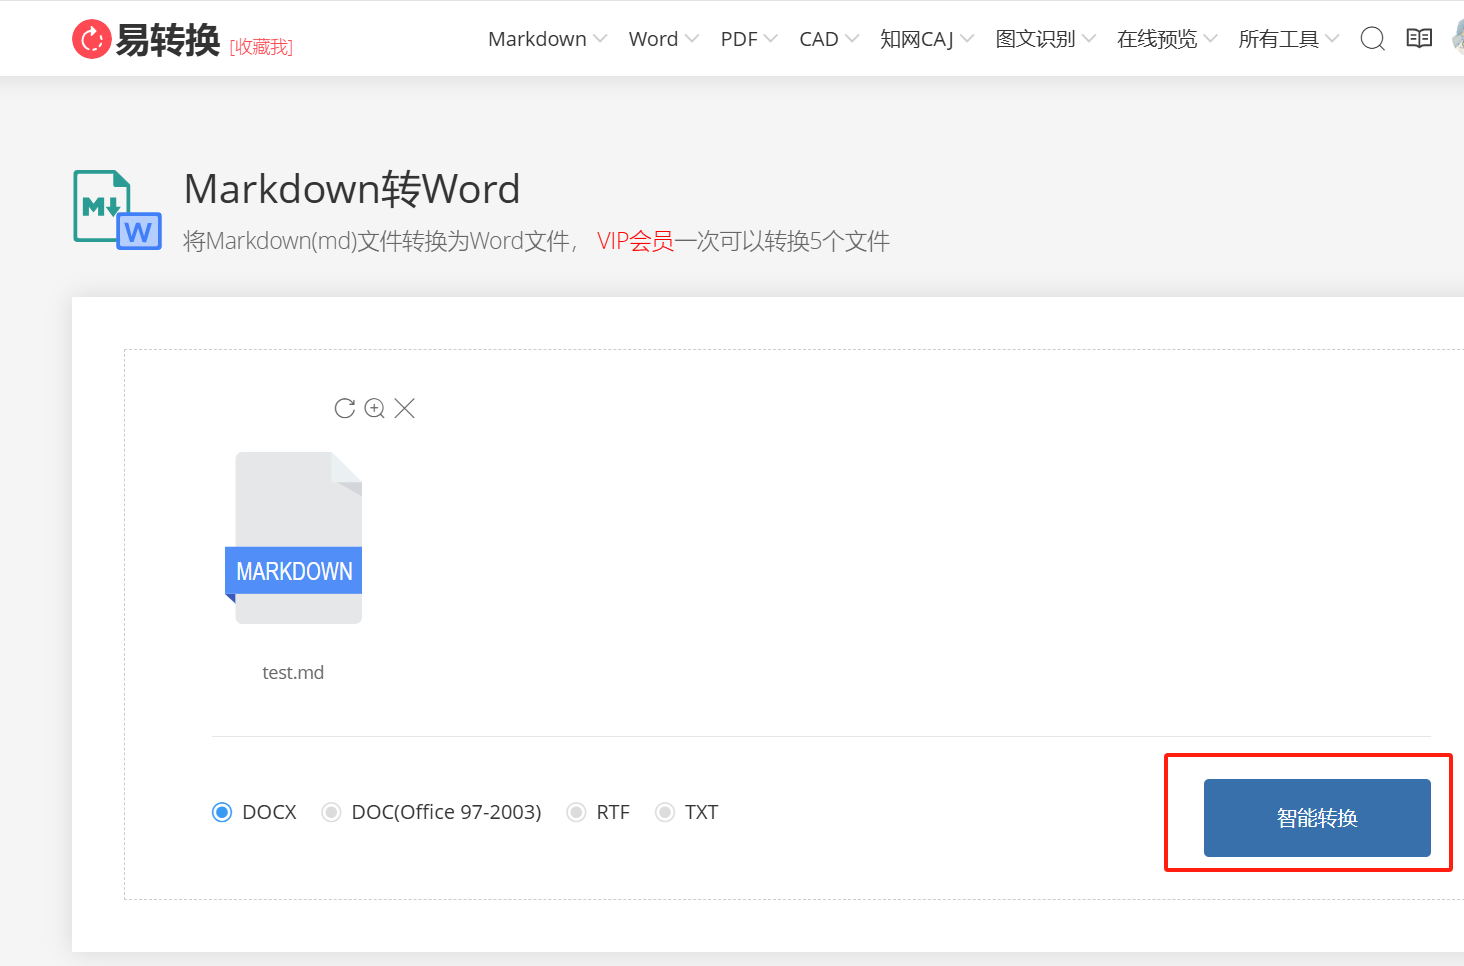The image size is (1464, 966).
Task: Expand the 所有工具 menu
Action: tap(1288, 39)
